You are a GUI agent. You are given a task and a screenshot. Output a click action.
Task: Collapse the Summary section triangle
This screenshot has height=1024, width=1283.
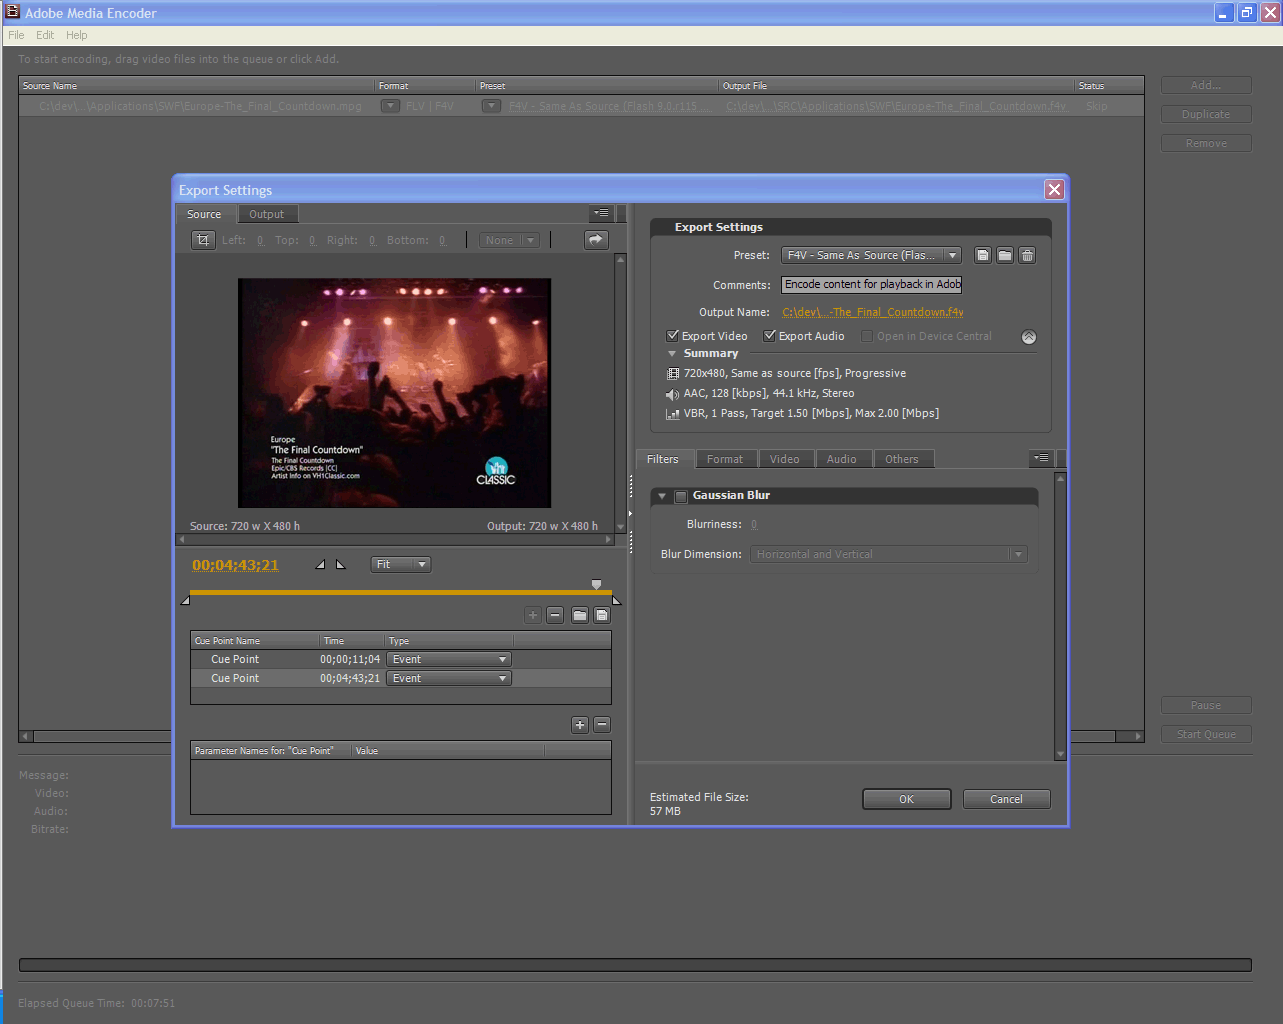pyautogui.click(x=672, y=354)
